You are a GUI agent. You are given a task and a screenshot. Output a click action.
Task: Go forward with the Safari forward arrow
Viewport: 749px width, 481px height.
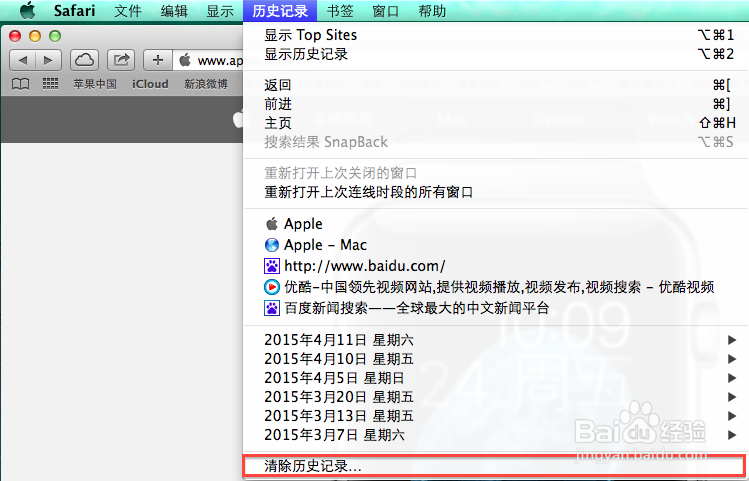[x=48, y=60]
